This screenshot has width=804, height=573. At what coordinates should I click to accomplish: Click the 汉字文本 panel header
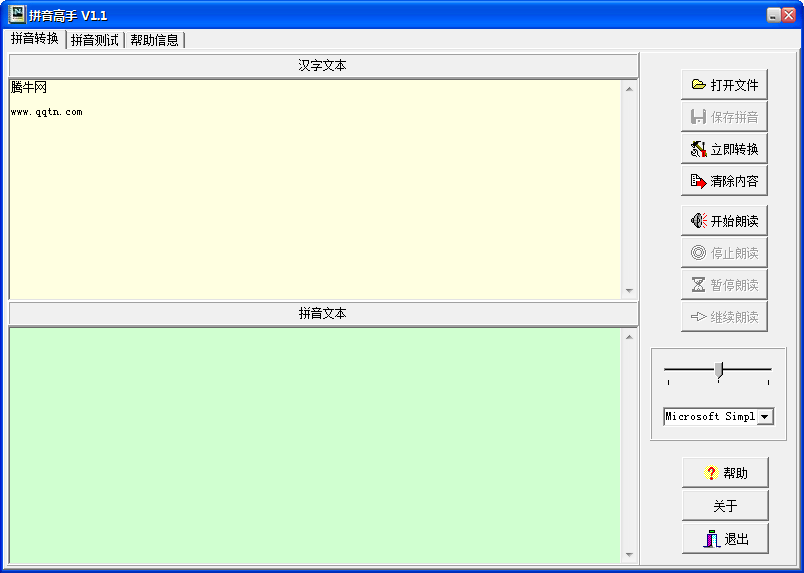323,66
